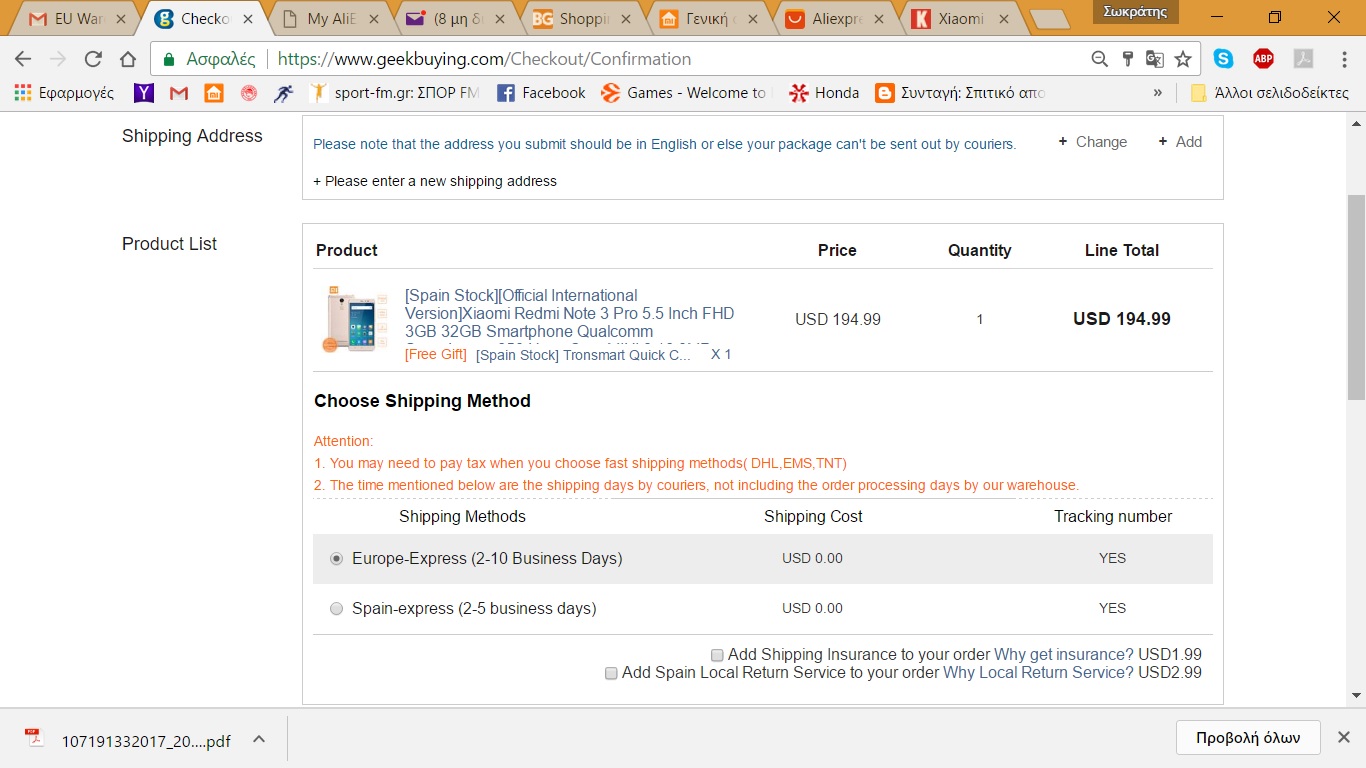Switch to the Yahoo mail (8 μη δι tab

[x=451, y=19]
